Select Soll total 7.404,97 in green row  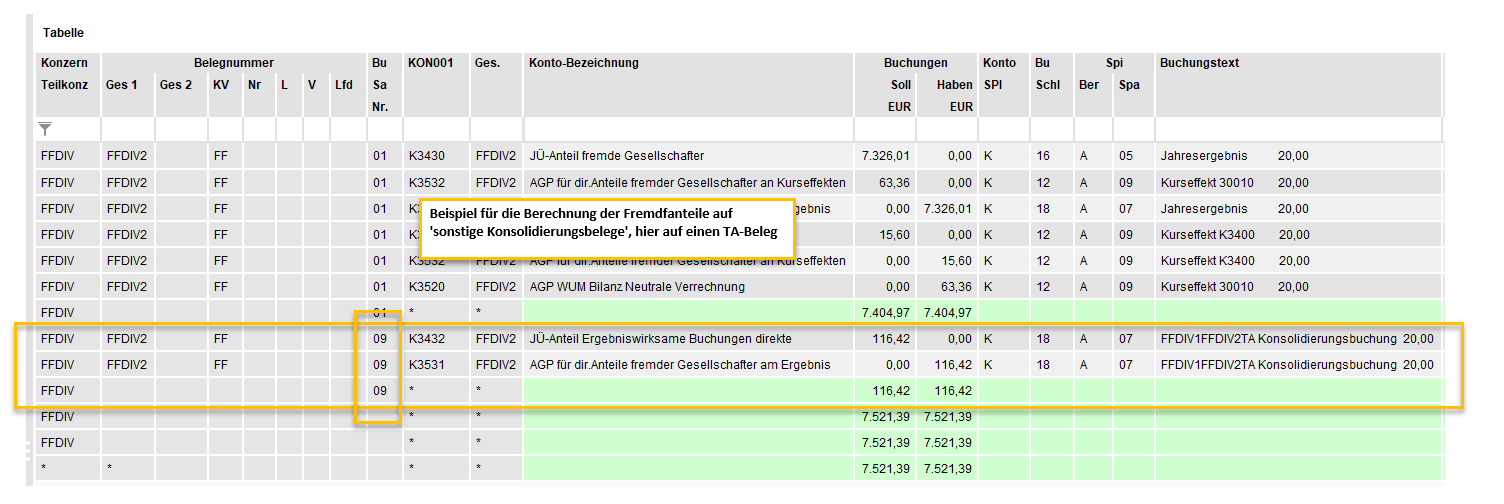click(x=885, y=313)
